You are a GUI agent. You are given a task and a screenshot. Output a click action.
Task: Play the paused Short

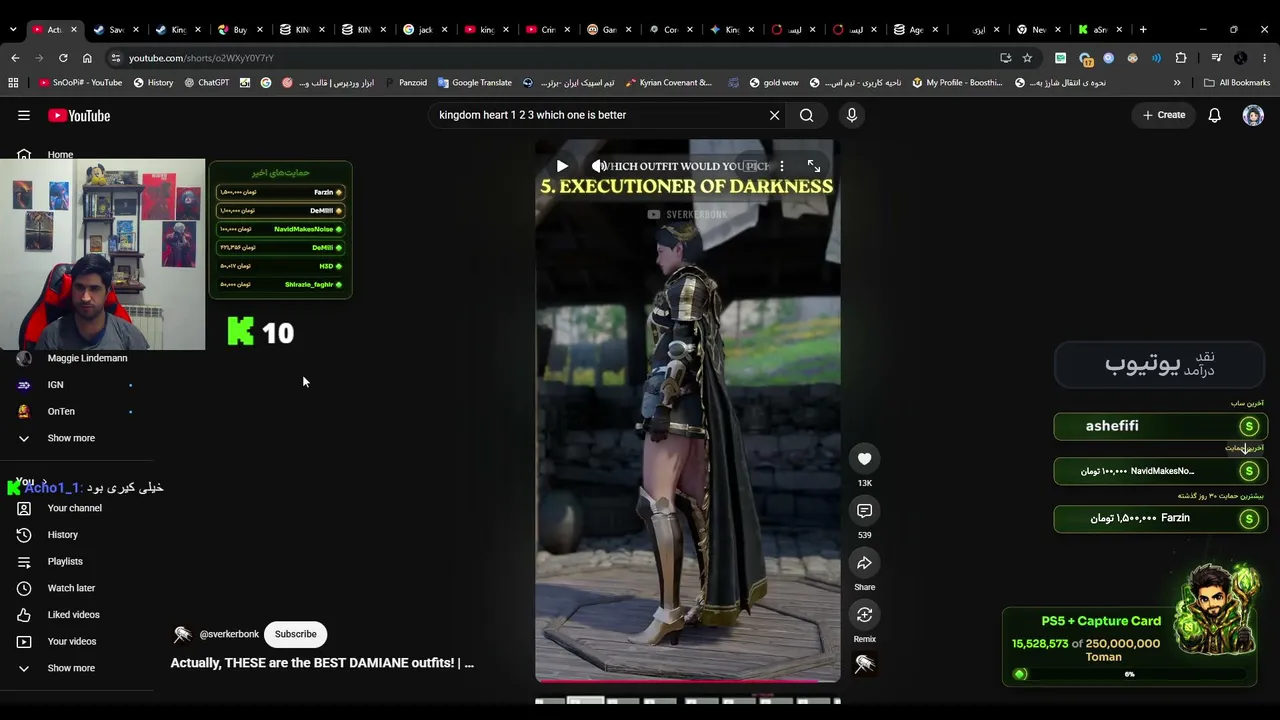[x=562, y=166]
